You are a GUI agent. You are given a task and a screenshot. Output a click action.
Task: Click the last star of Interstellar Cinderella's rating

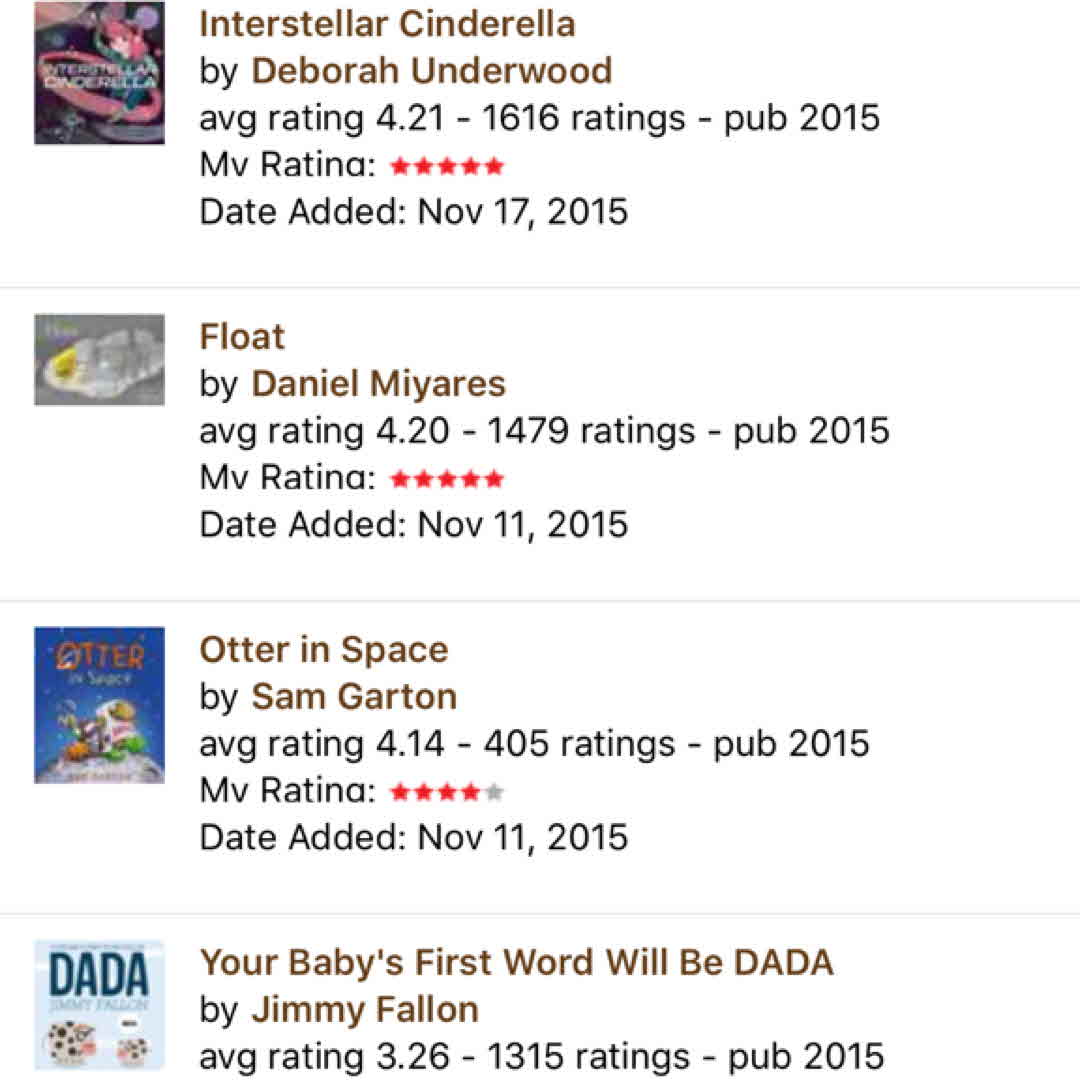[494, 166]
